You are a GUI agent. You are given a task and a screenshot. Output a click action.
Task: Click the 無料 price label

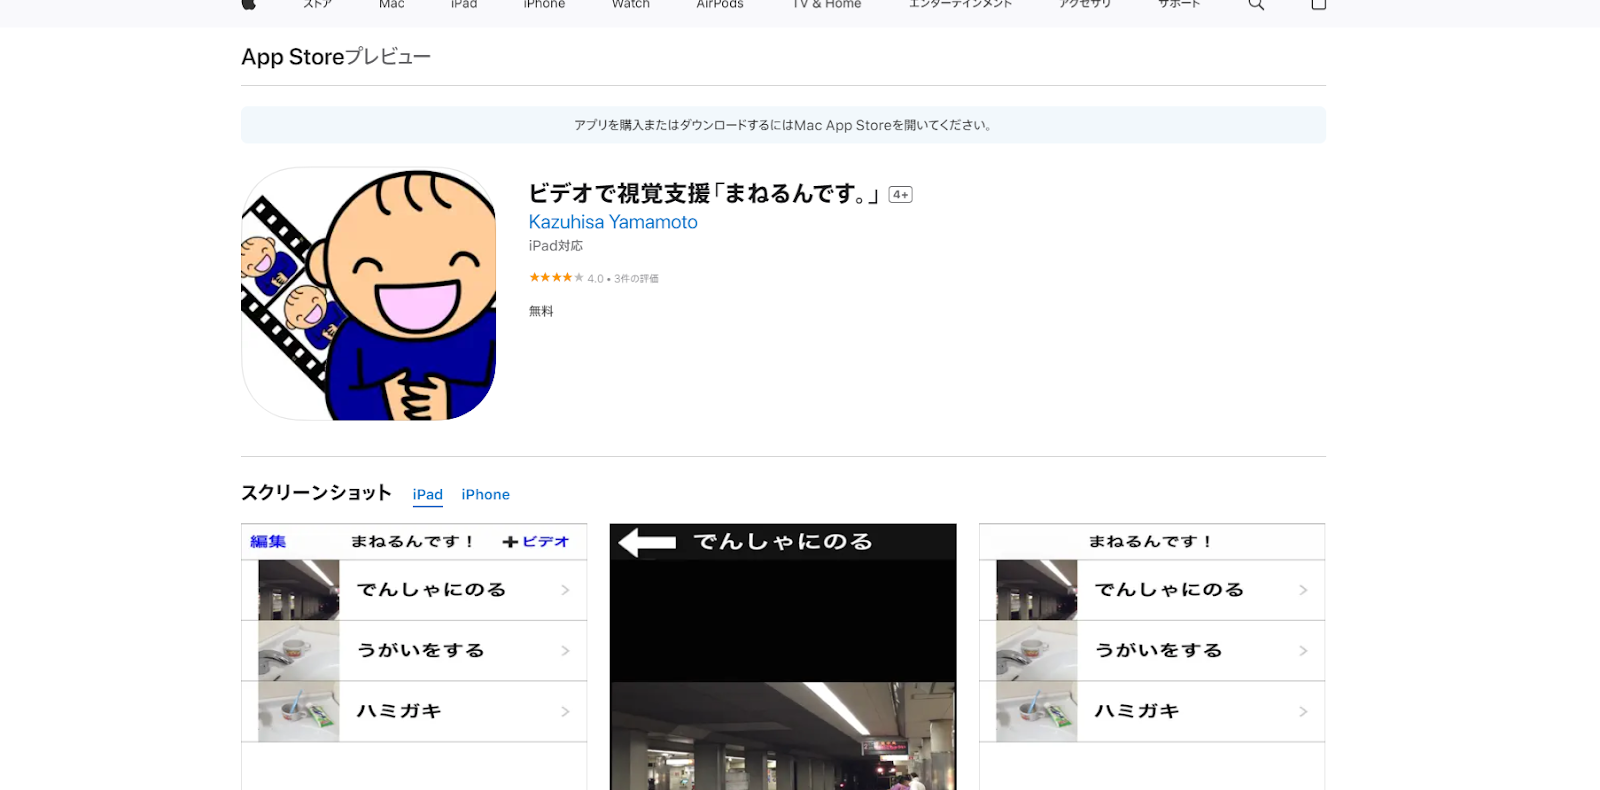click(x=541, y=311)
